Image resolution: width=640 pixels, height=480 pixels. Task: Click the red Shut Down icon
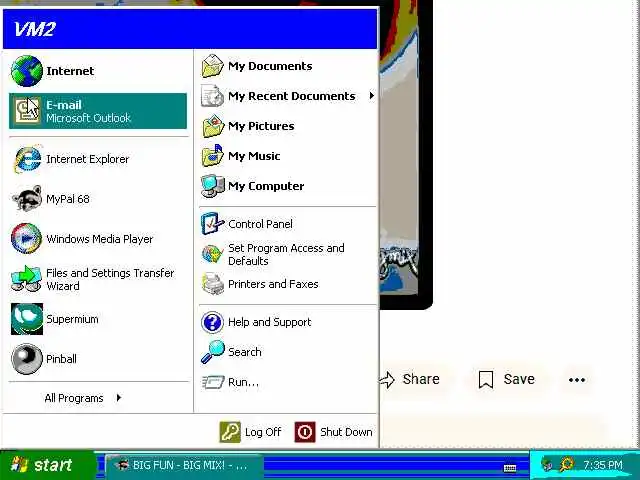point(305,432)
